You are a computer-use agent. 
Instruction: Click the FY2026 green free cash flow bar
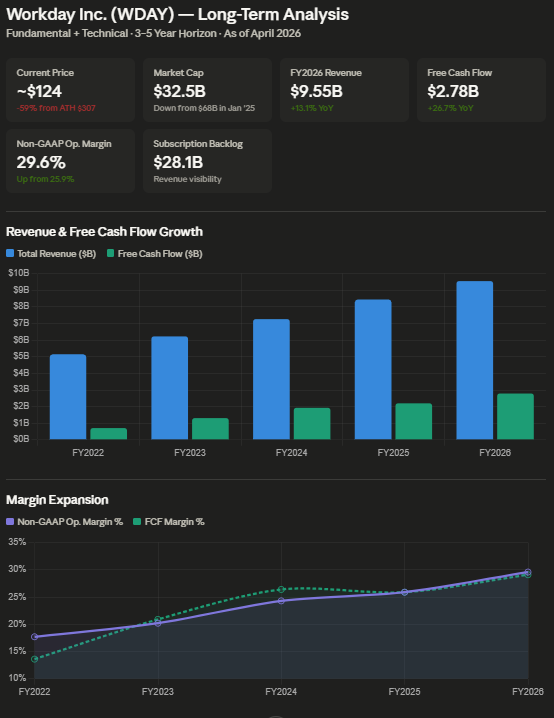[x=515, y=416]
